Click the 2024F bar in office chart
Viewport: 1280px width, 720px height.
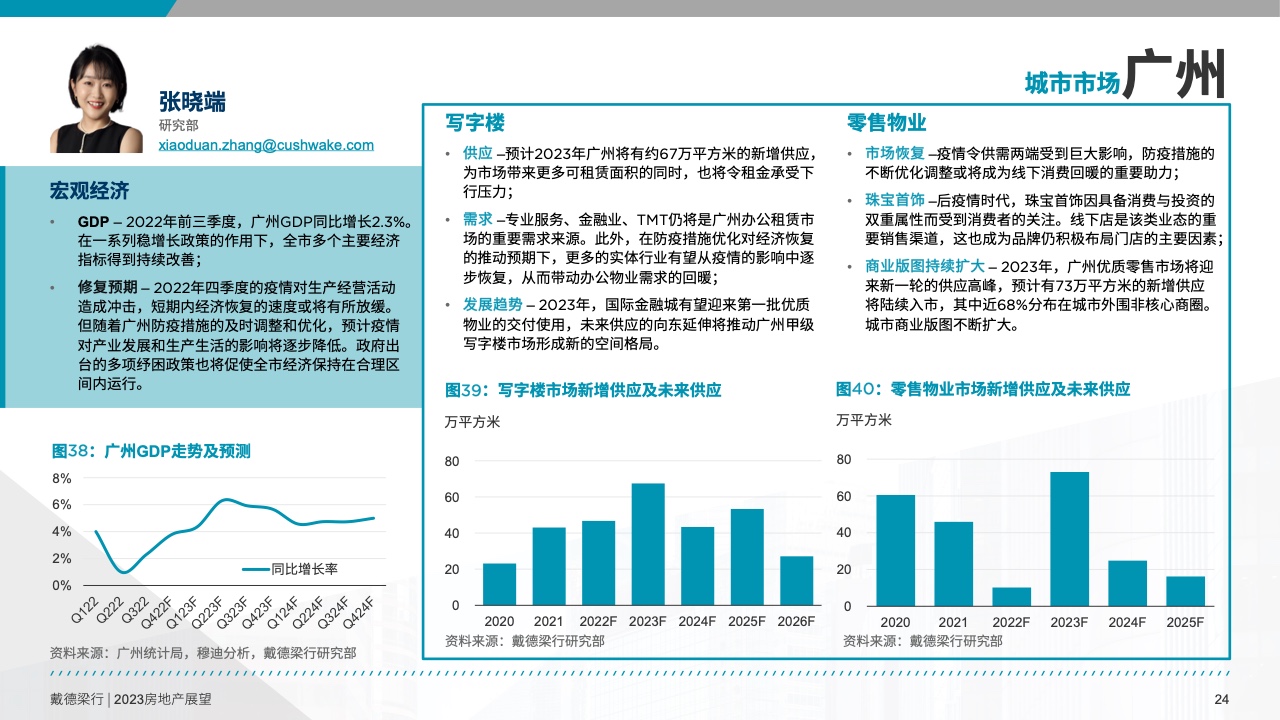(698, 566)
